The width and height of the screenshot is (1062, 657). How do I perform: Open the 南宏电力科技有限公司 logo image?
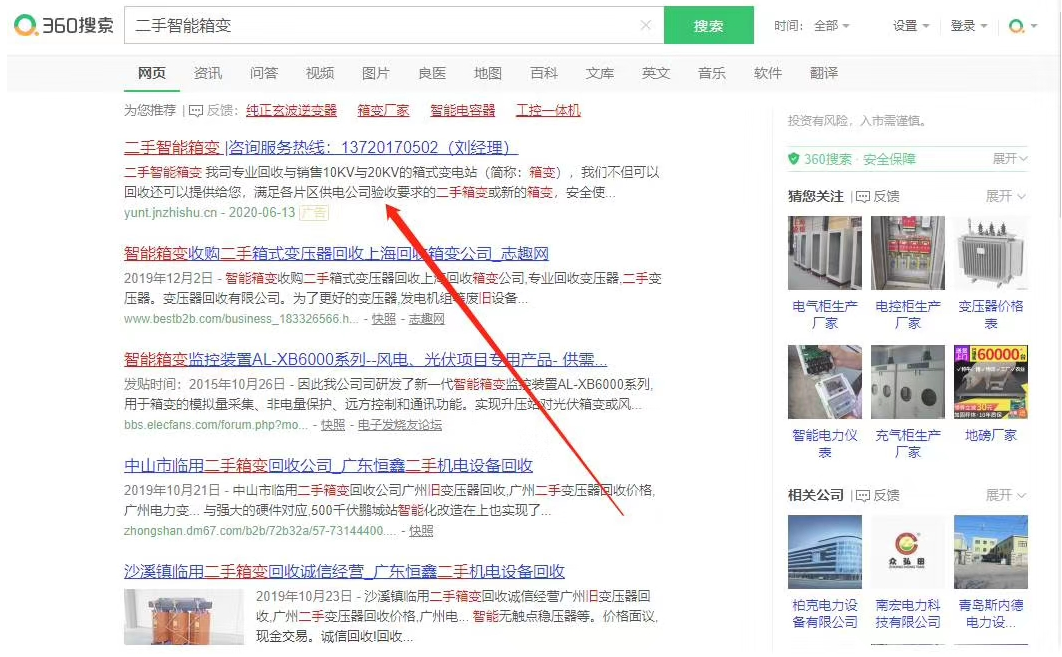point(908,552)
